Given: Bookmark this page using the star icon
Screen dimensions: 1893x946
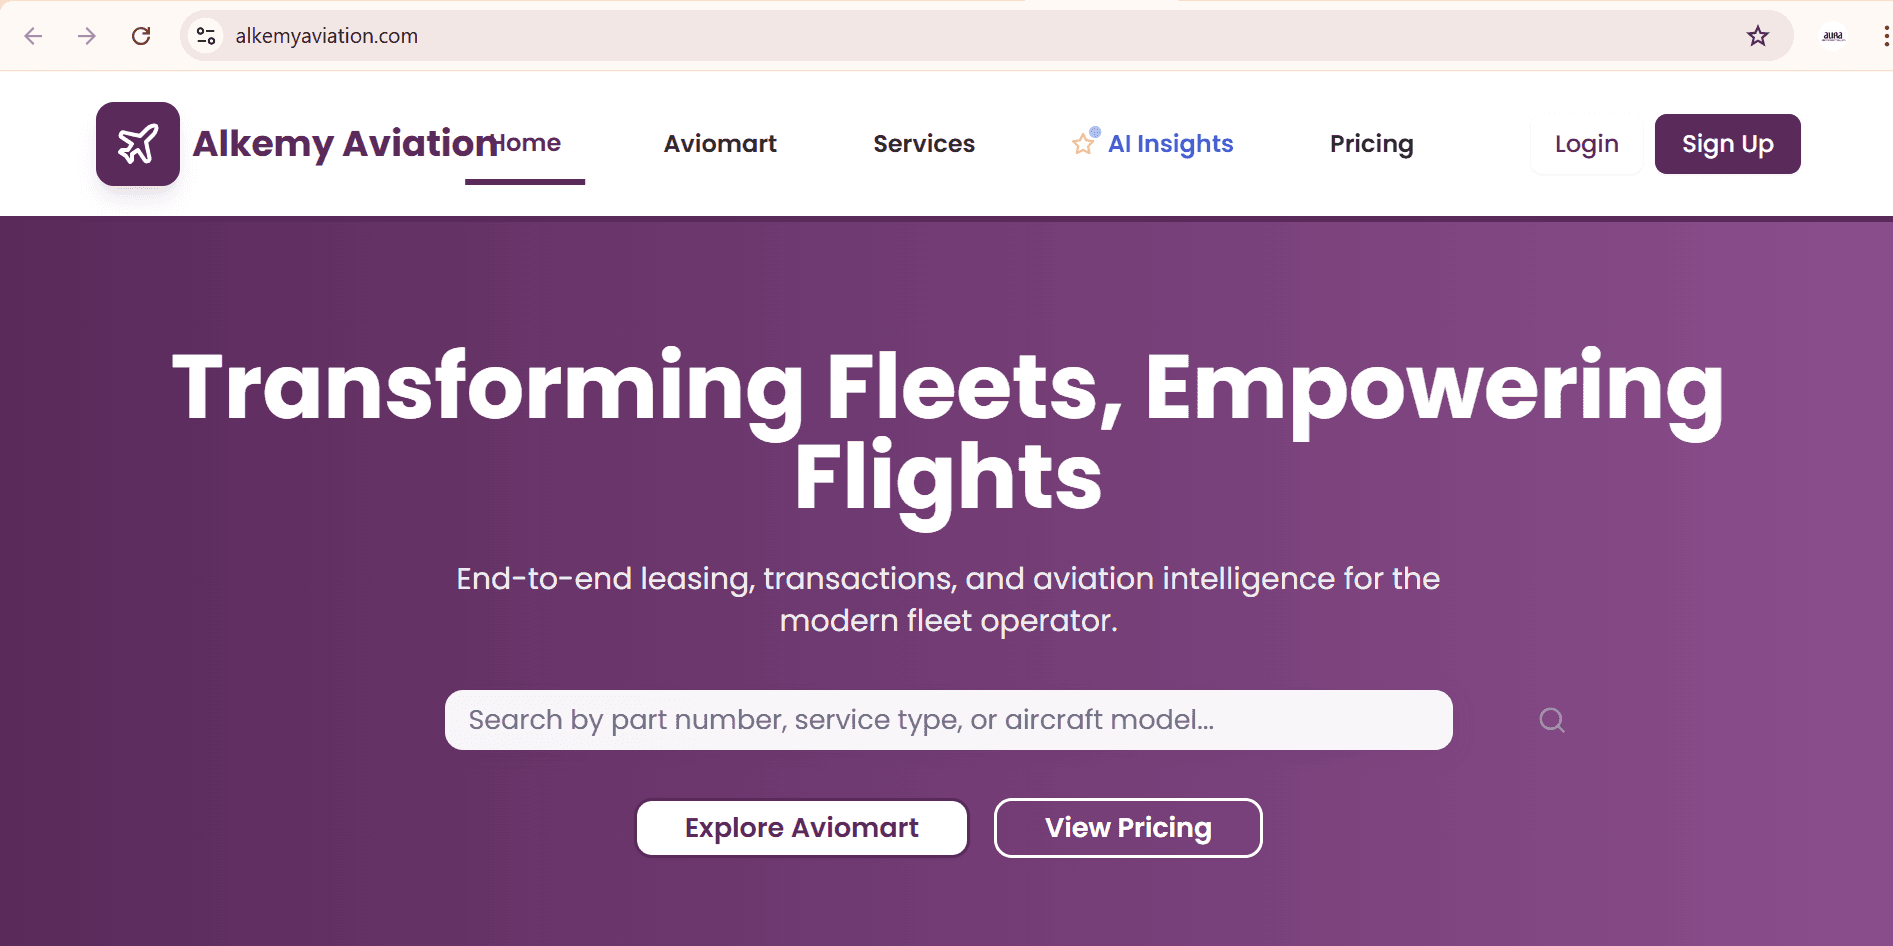Looking at the screenshot, I should click(x=1757, y=35).
